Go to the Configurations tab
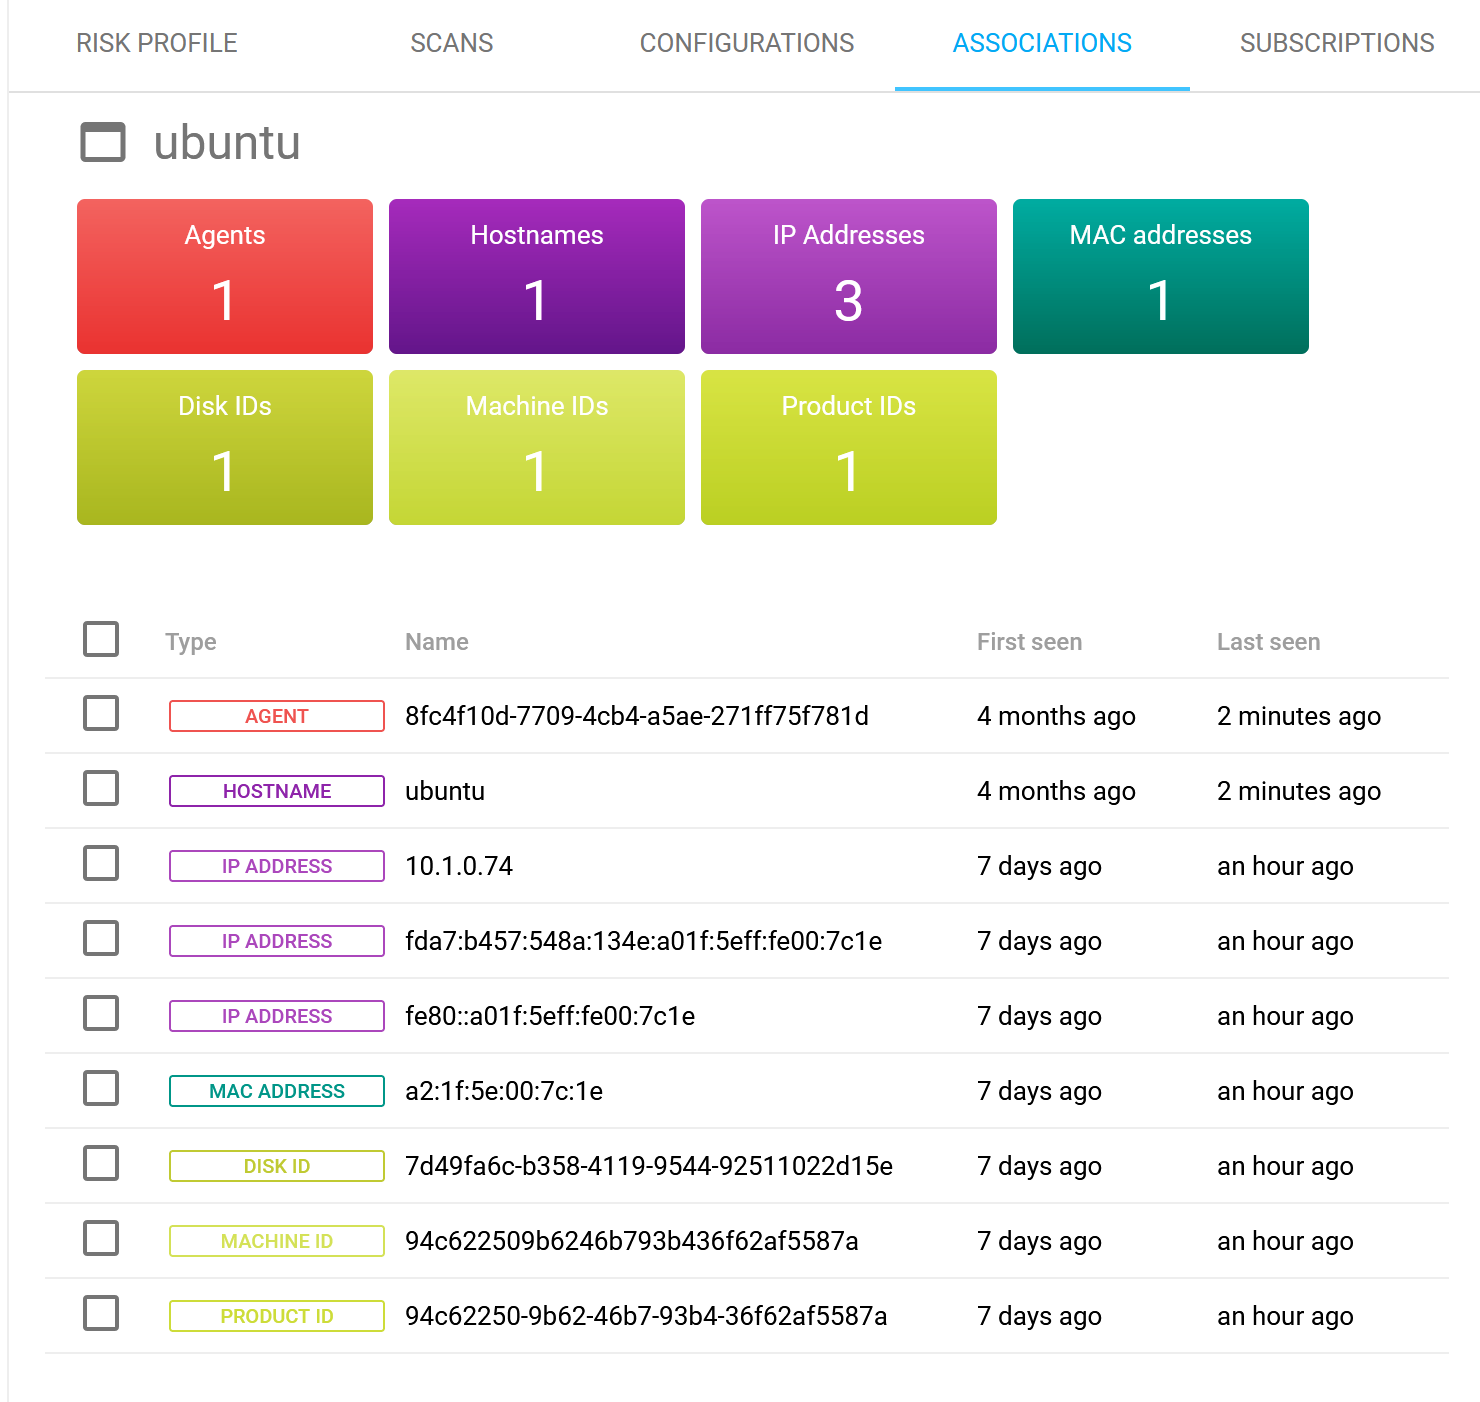This screenshot has height=1402, width=1480. 746,43
